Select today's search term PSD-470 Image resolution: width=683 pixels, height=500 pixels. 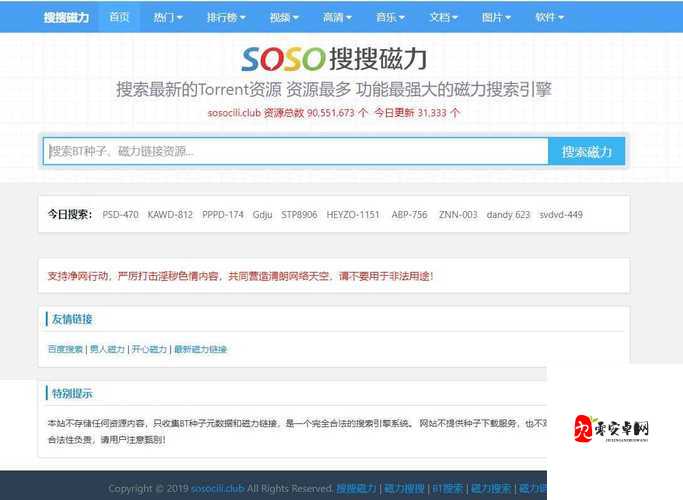[x=120, y=215]
